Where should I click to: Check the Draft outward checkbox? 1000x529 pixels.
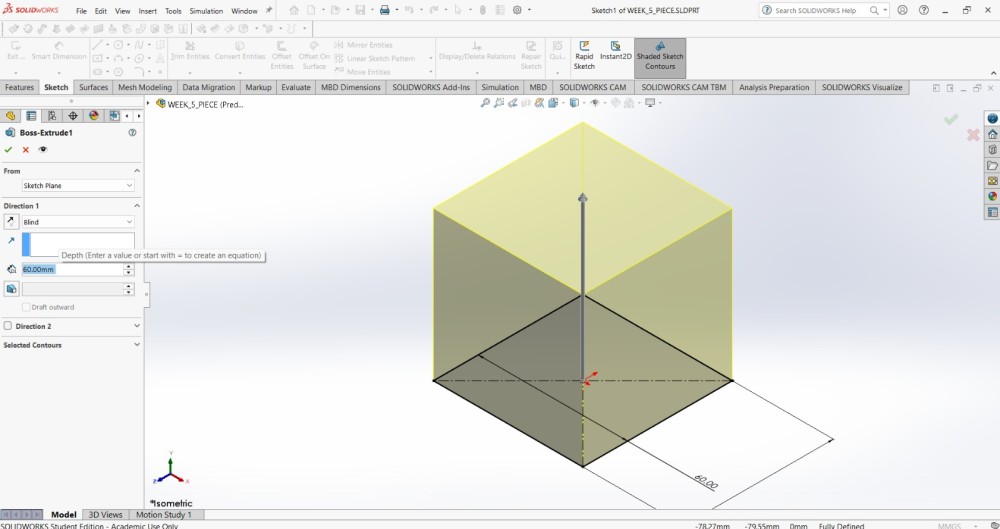click(x=26, y=307)
